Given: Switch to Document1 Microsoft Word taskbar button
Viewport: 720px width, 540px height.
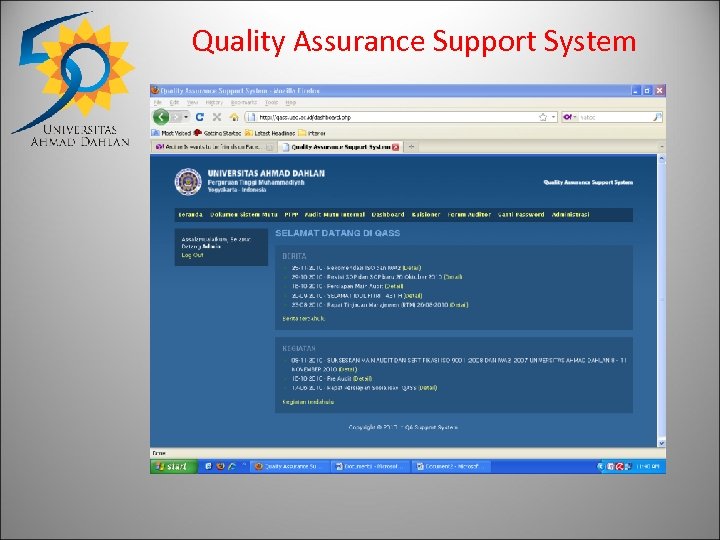Looking at the screenshot, I should click(x=371, y=467).
